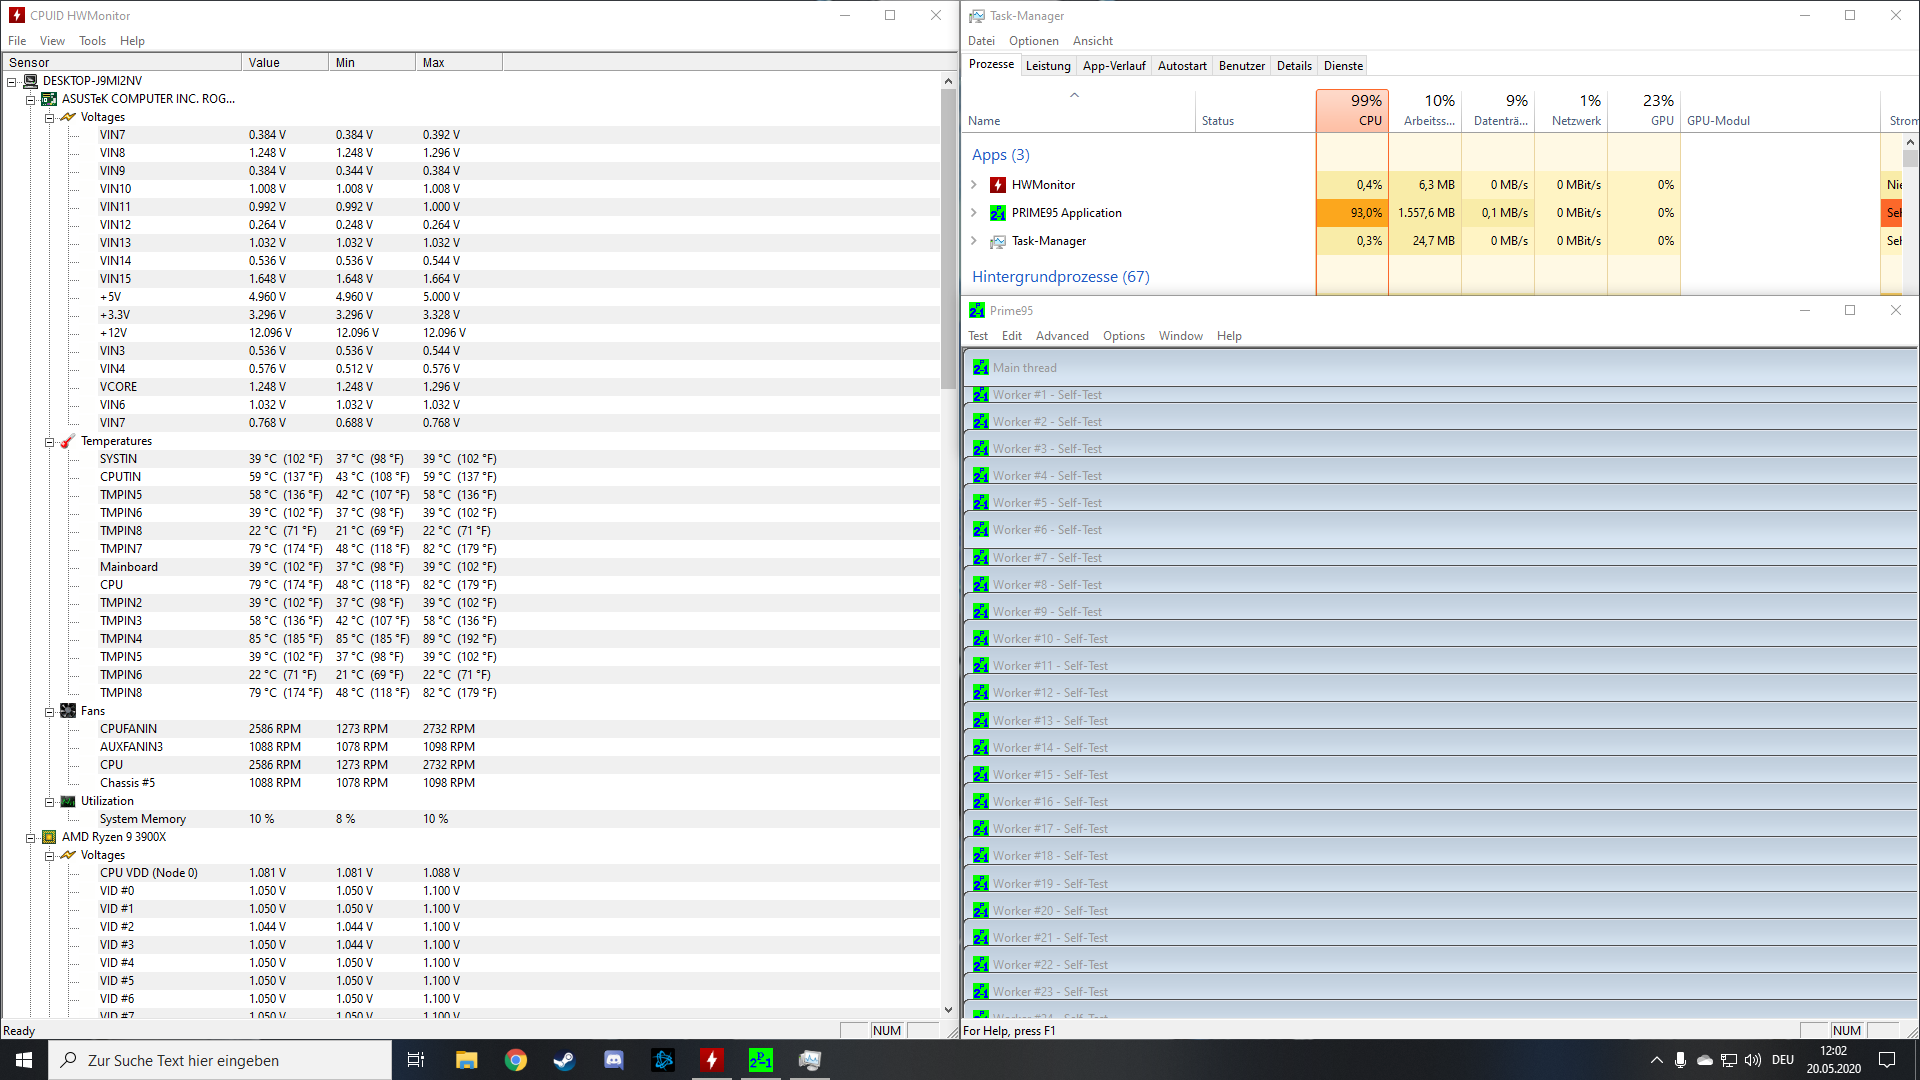This screenshot has height=1080, width=1920.
Task: Open Steam from the taskbar
Action: [564, 1060]
